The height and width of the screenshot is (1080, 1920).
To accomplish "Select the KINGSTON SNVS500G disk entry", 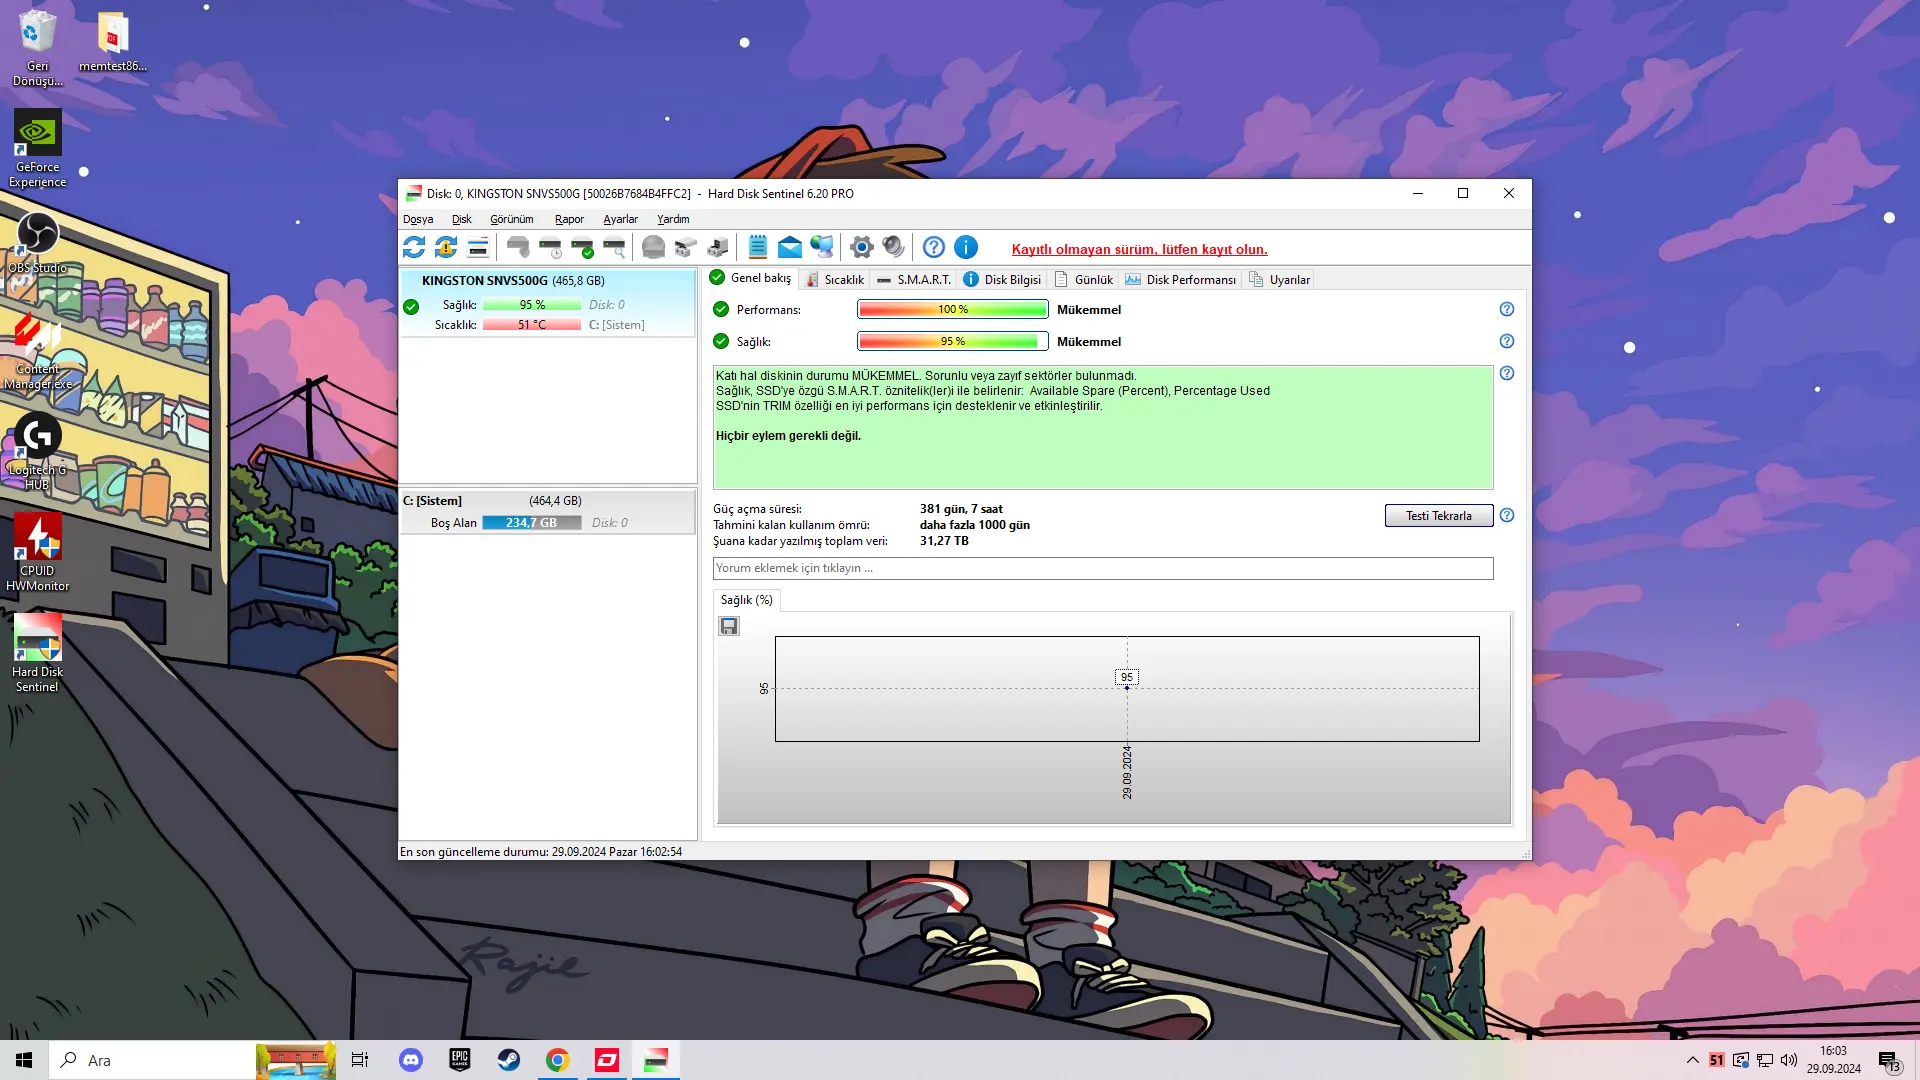I will pyautogui.click(x=547, y=303).
